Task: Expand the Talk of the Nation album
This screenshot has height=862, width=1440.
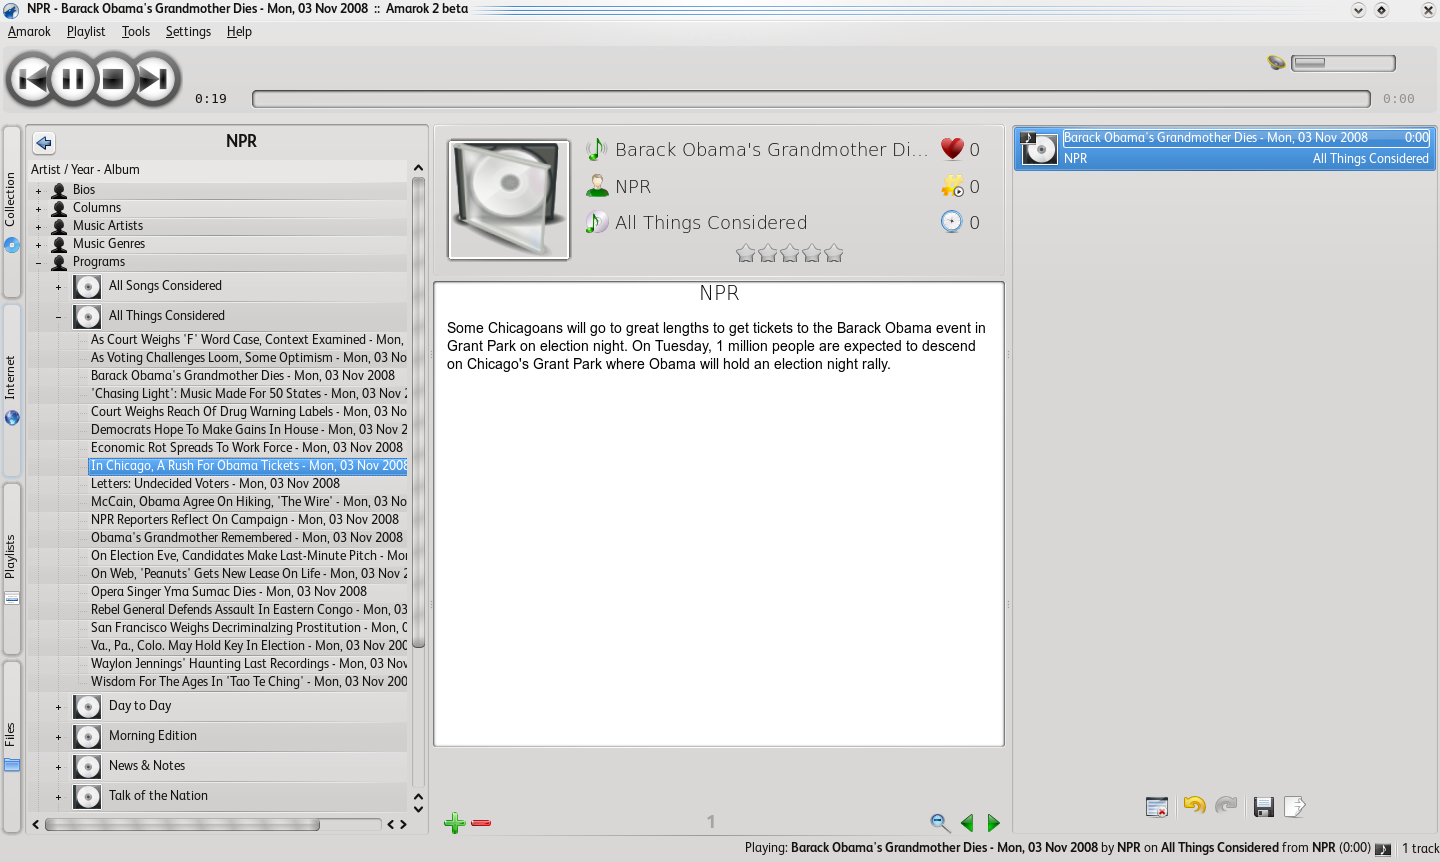Action: (58, 797)
